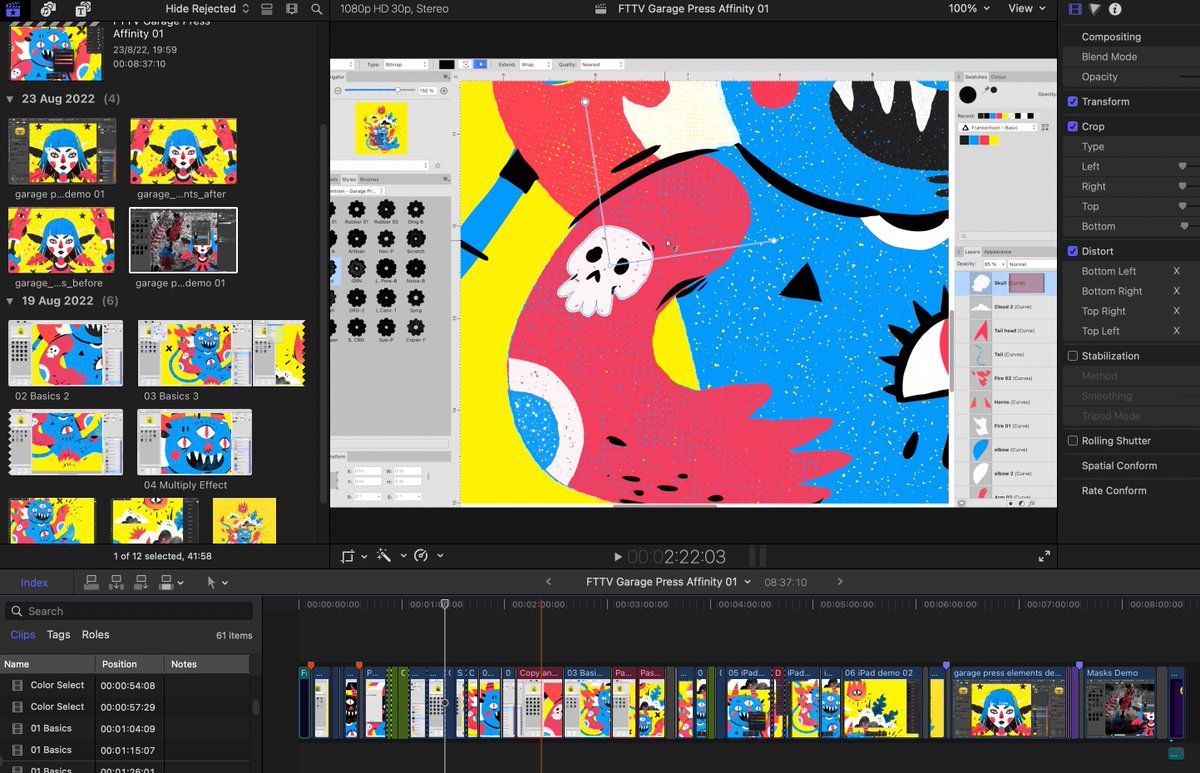Click the Append clip edit icon

[141, 582]
